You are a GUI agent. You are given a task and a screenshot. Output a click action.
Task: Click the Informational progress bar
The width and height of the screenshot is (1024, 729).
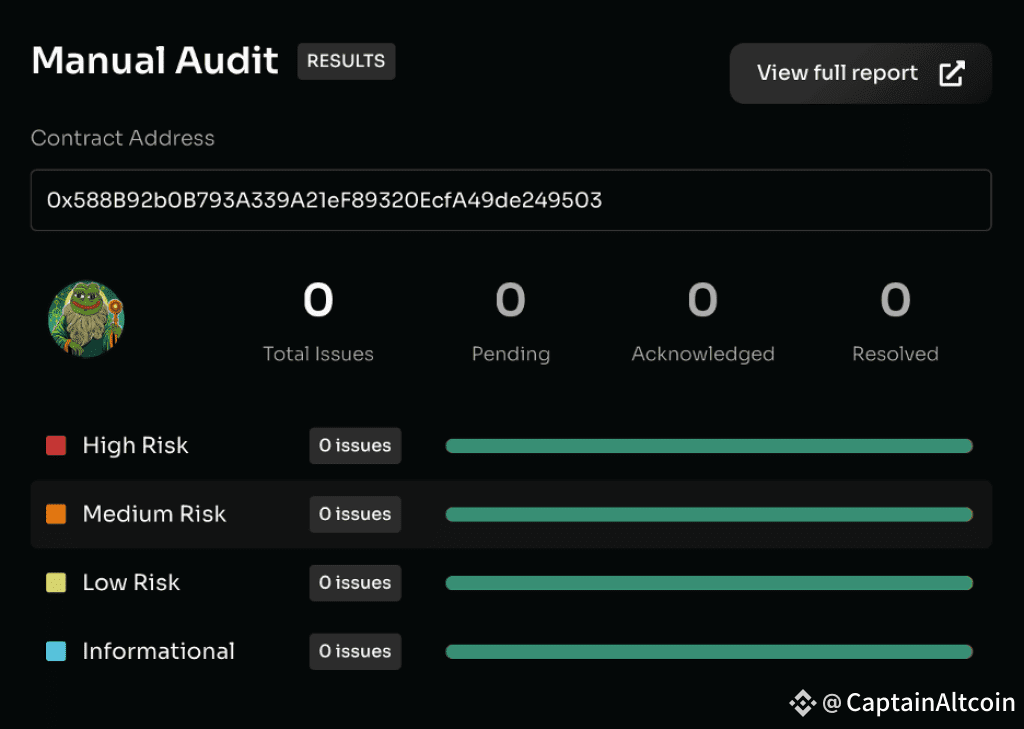point(709,652)
